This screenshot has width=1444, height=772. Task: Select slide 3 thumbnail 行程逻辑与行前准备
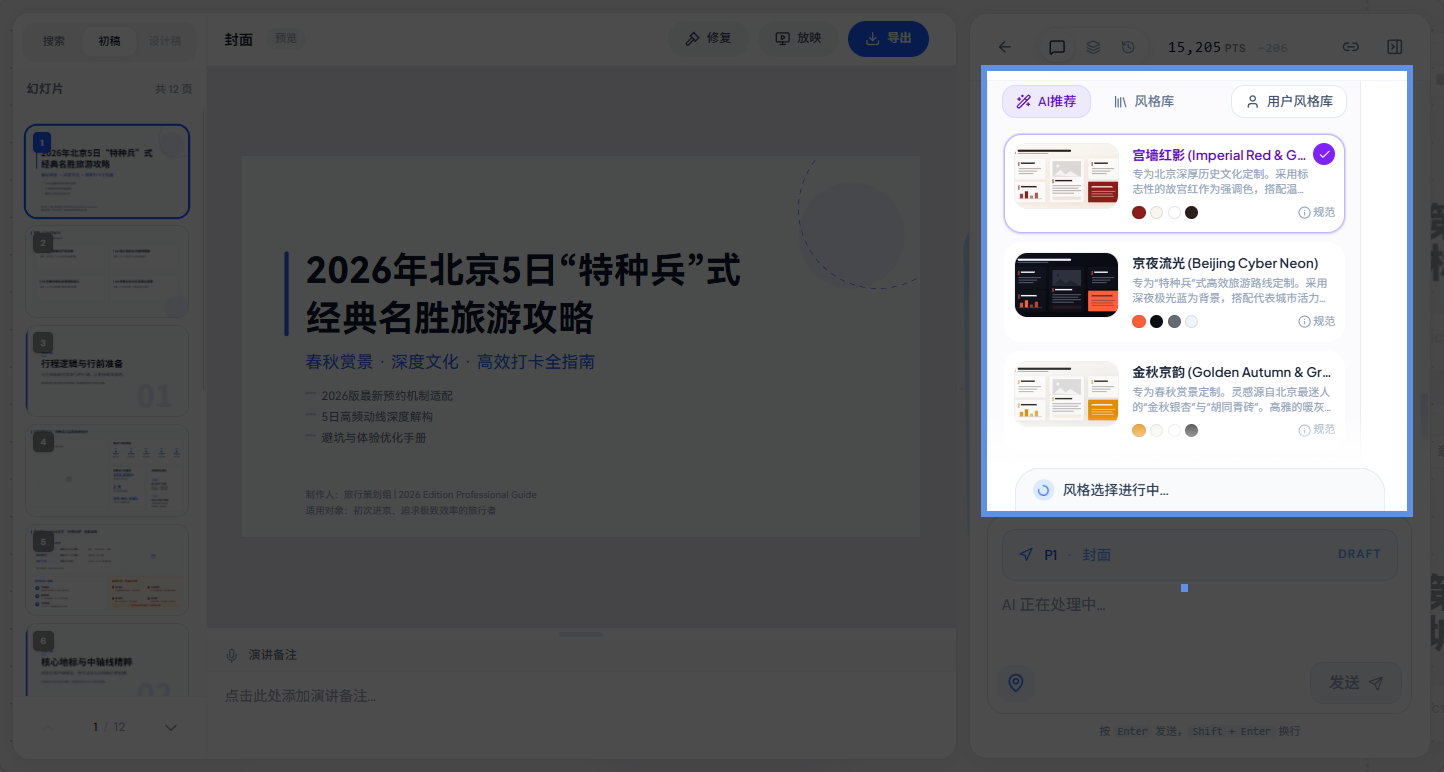click(x=107, y=370)
